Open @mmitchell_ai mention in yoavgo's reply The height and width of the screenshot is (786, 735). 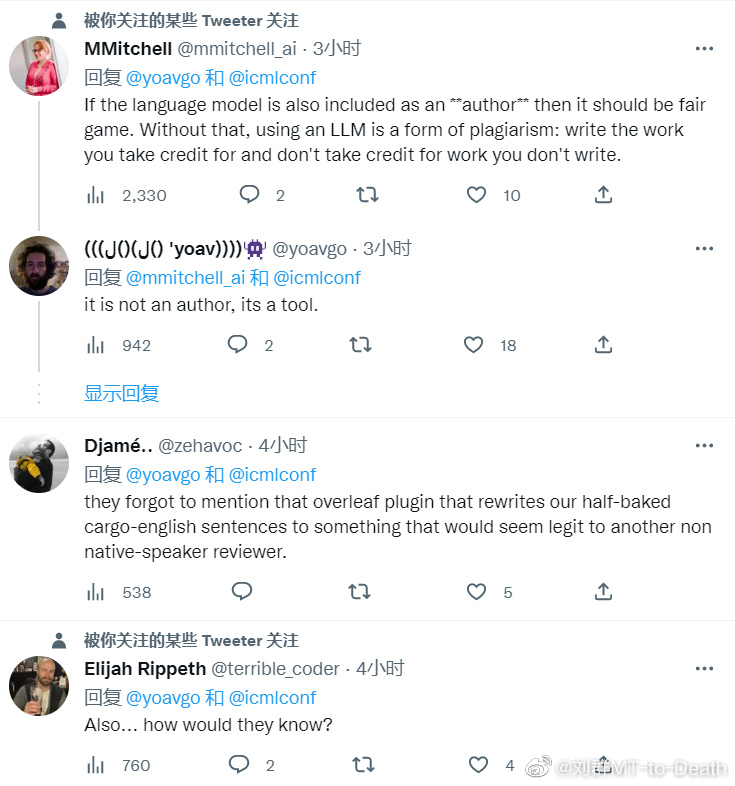[185, 277]
